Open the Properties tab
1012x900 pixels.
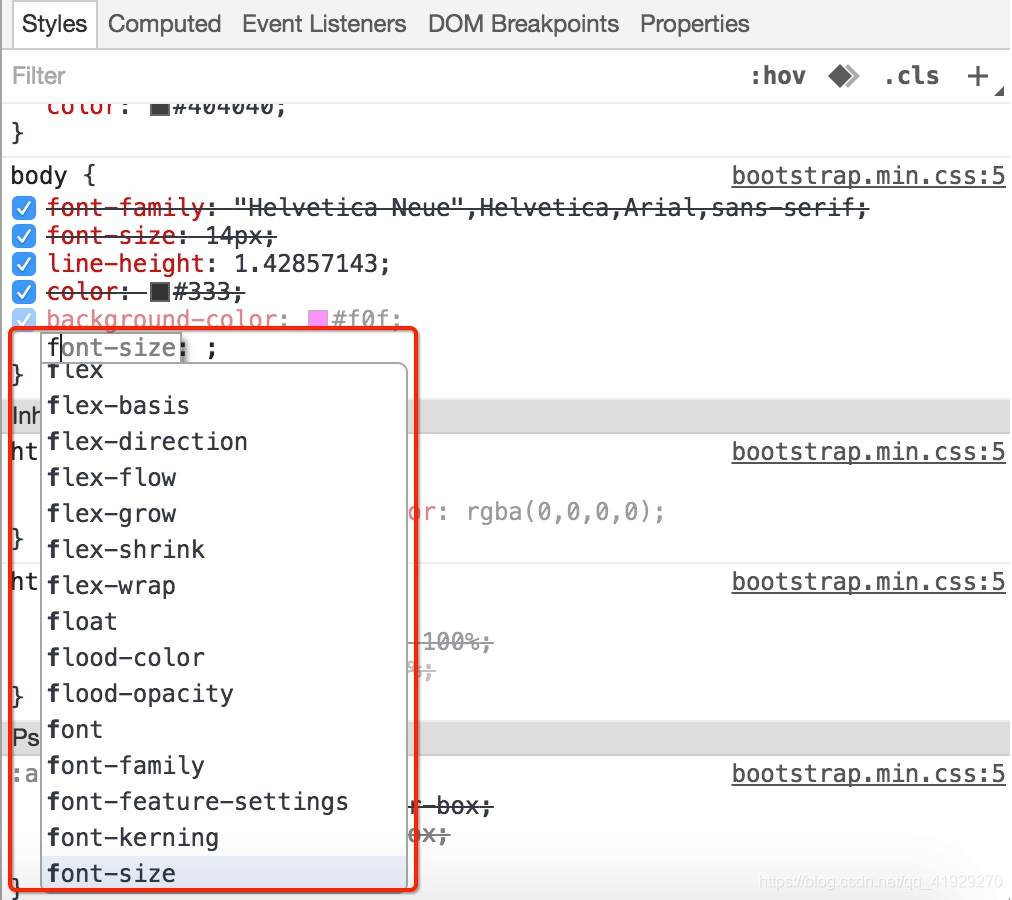tap(694, 25)
